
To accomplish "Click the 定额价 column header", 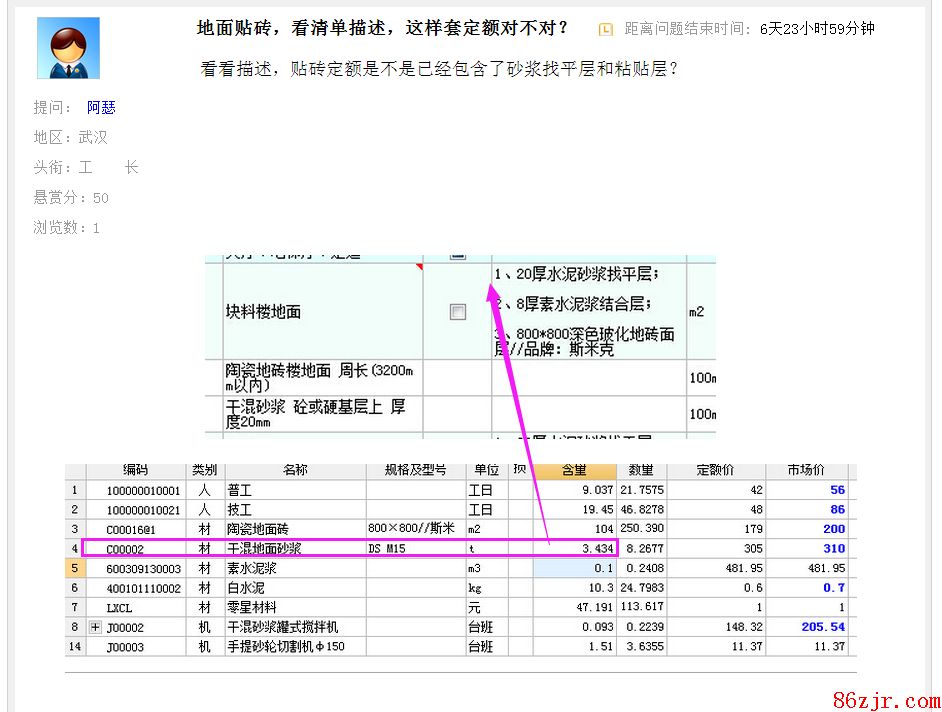I will [x=715, y=470].
